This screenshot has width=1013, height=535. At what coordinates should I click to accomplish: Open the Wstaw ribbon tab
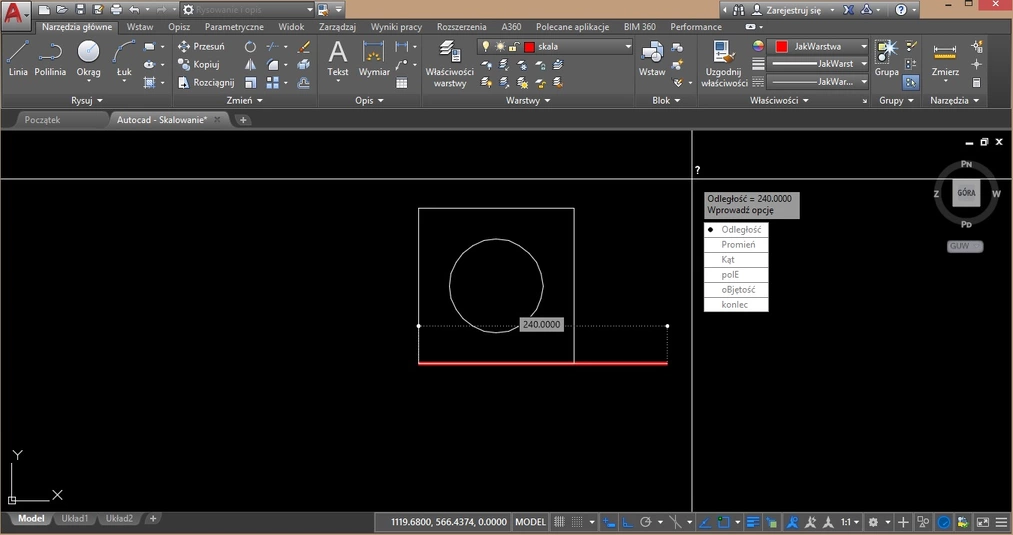coord(140,27)
